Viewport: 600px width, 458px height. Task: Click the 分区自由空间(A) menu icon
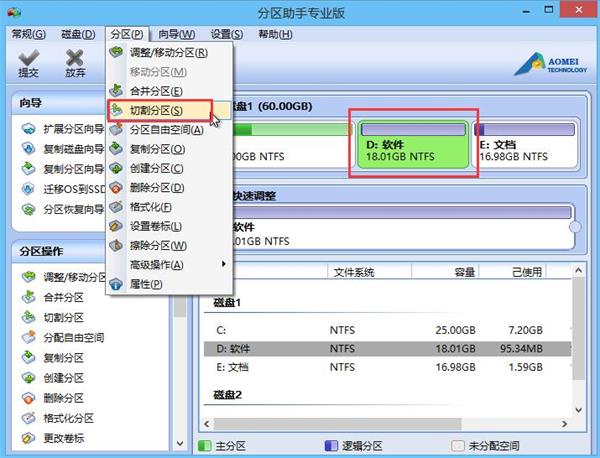116,129
